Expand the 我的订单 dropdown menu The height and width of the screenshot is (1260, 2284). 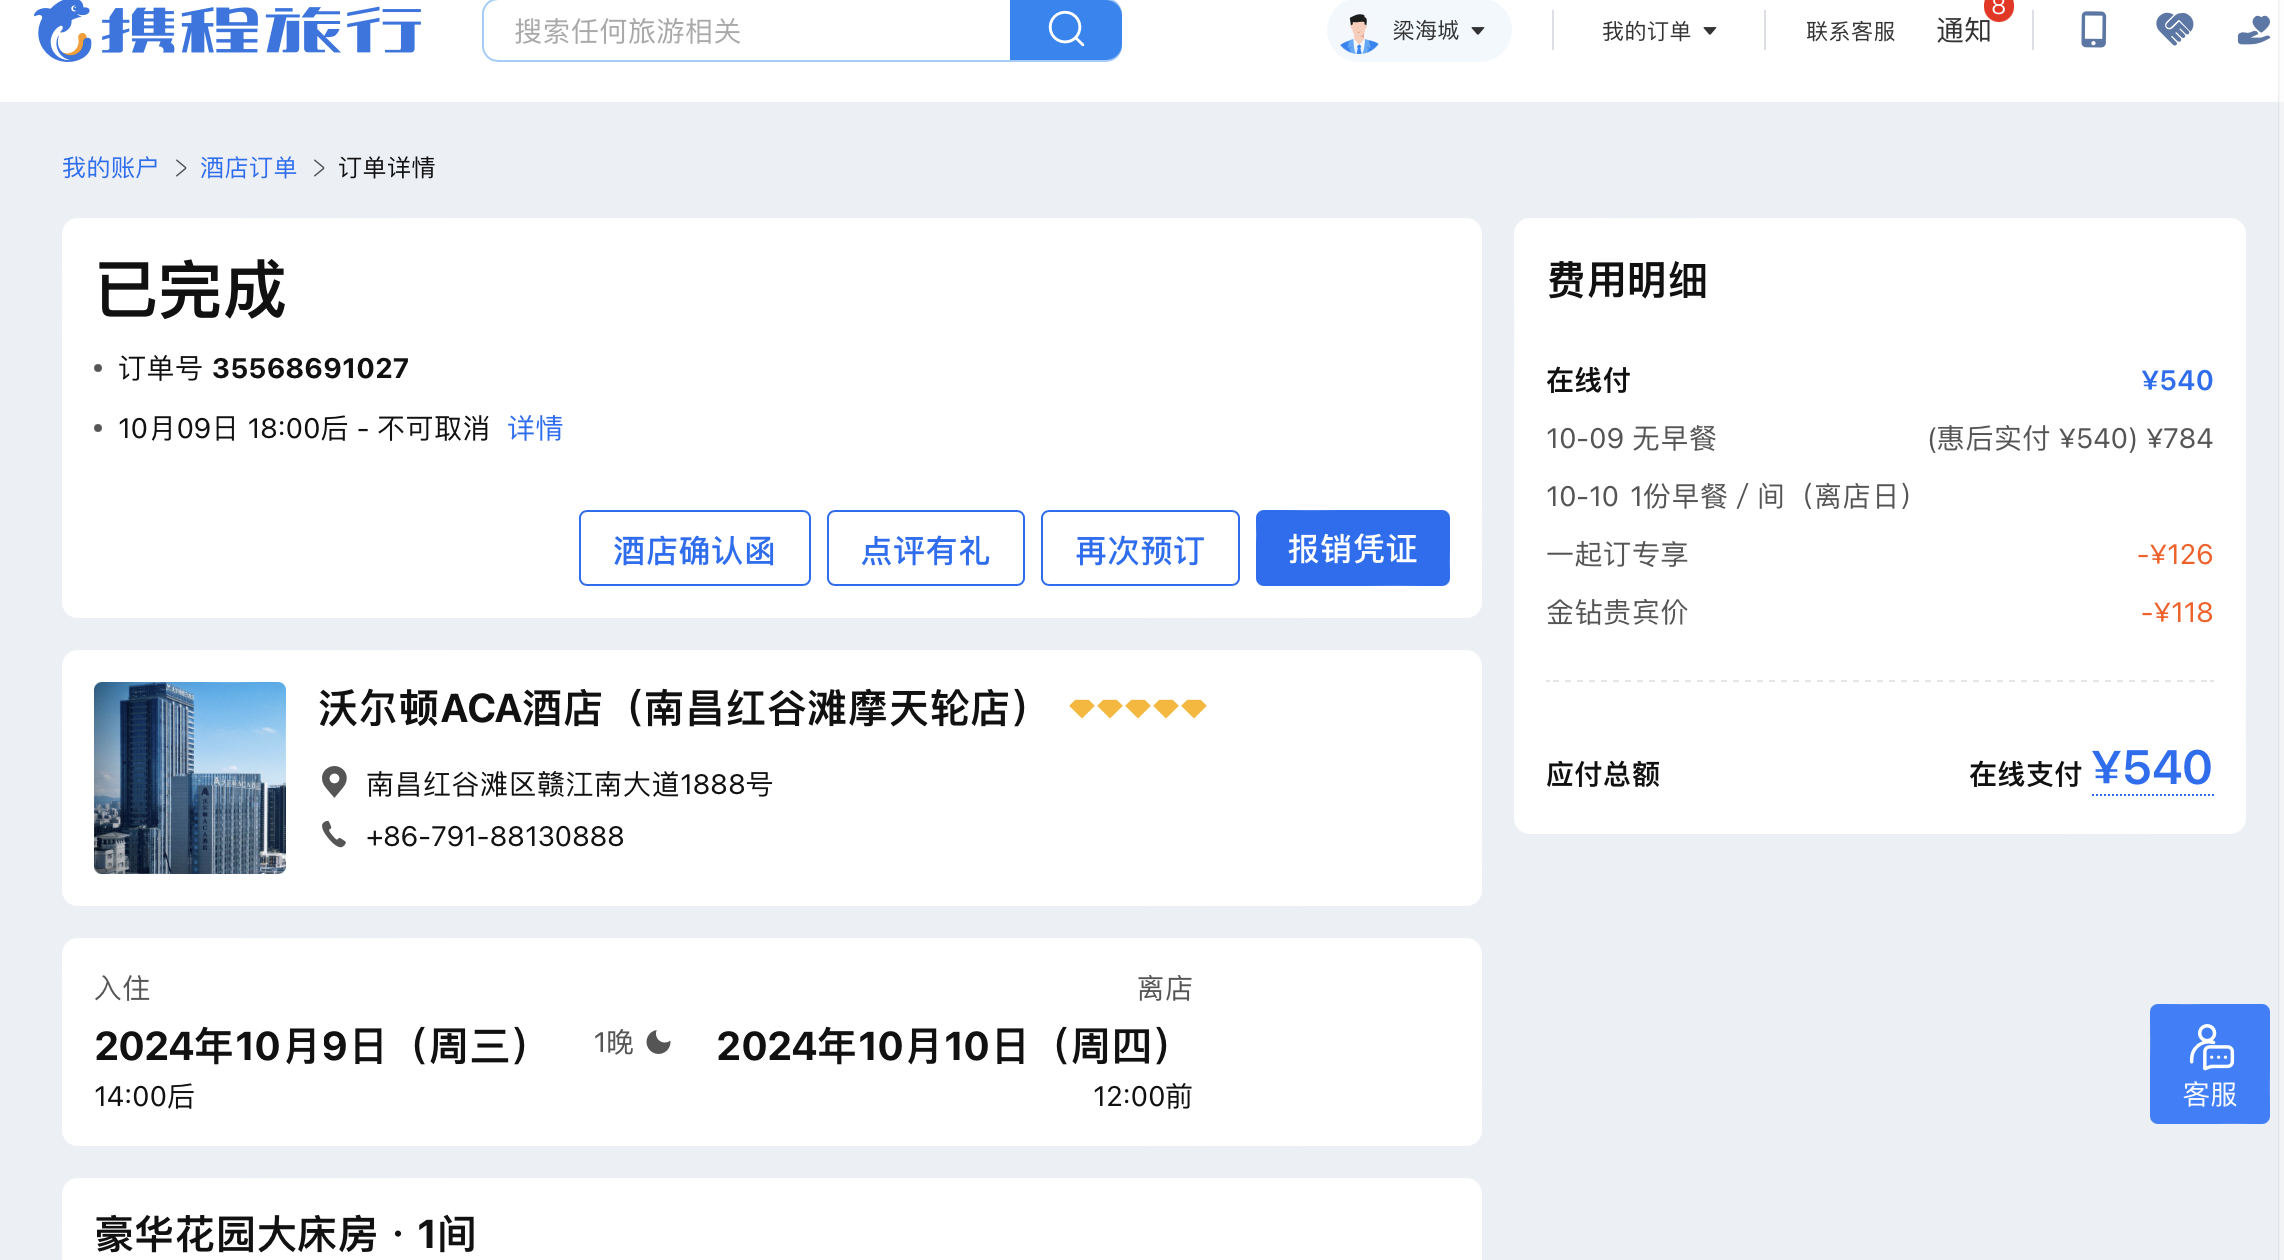(x=1658, y=31)
